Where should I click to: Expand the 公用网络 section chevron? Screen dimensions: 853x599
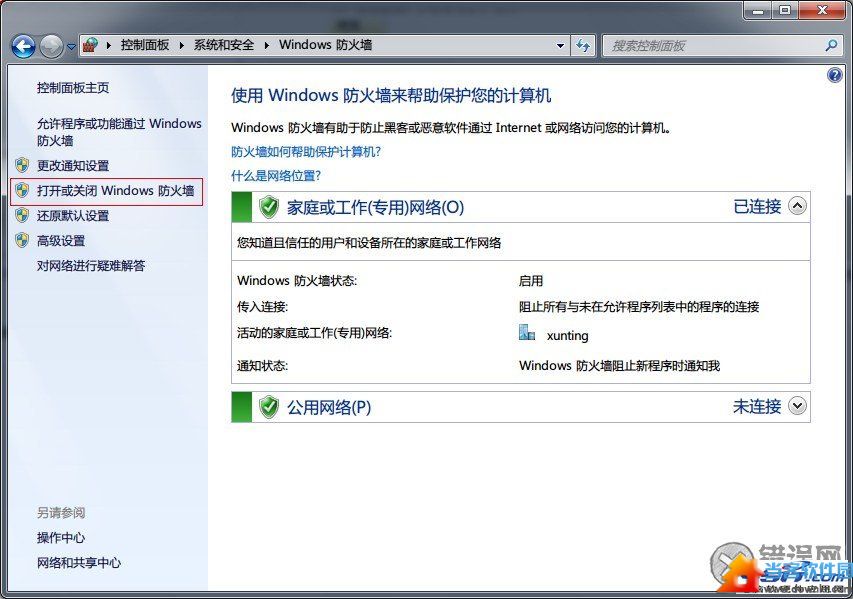point(798,406)
